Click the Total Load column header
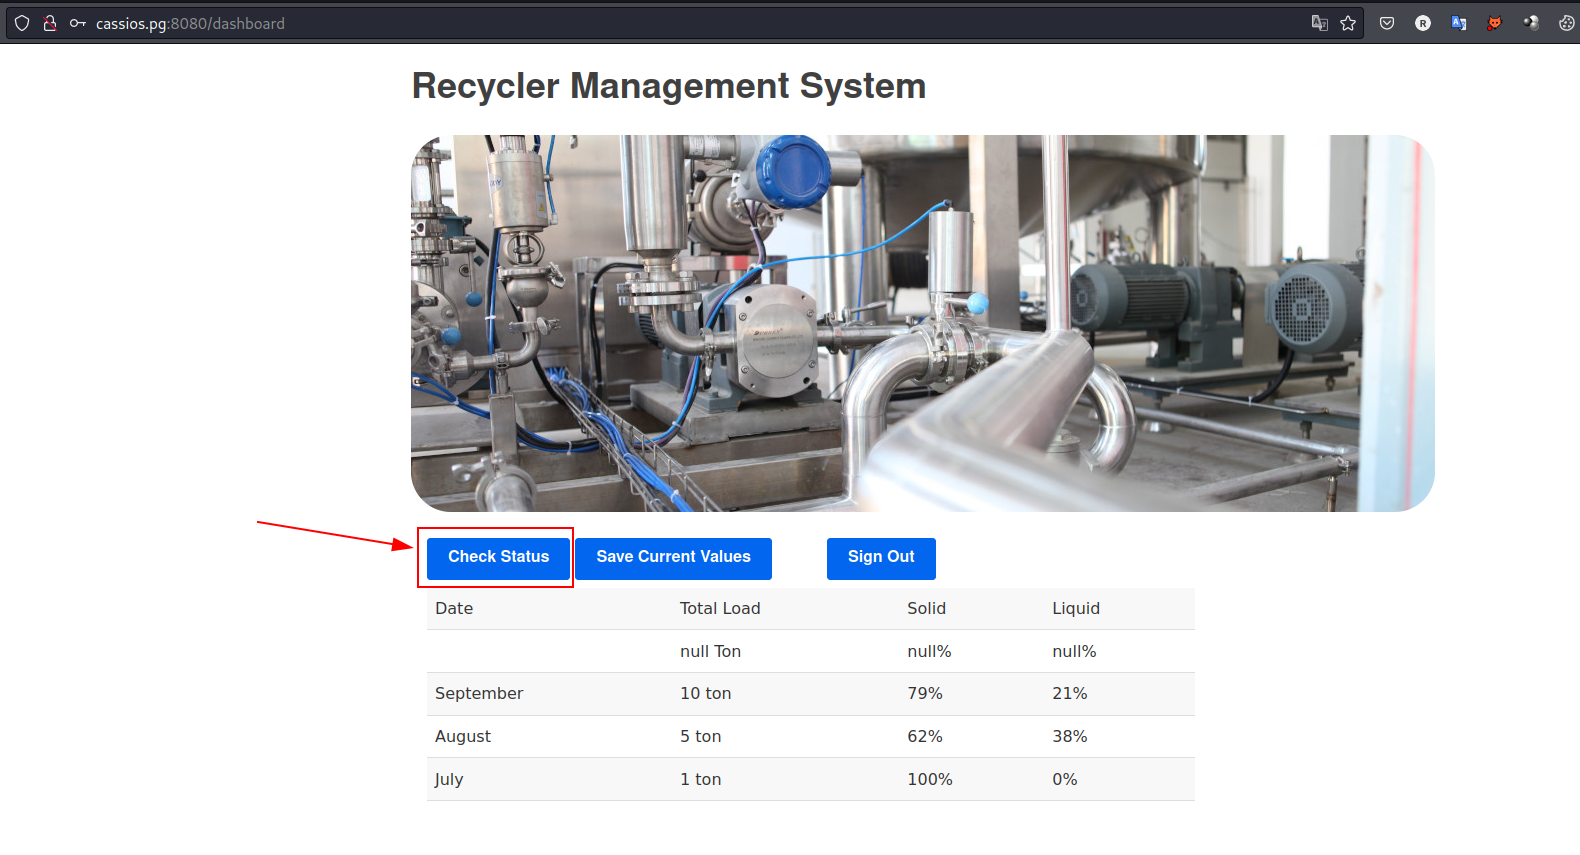 click(720, 609)
